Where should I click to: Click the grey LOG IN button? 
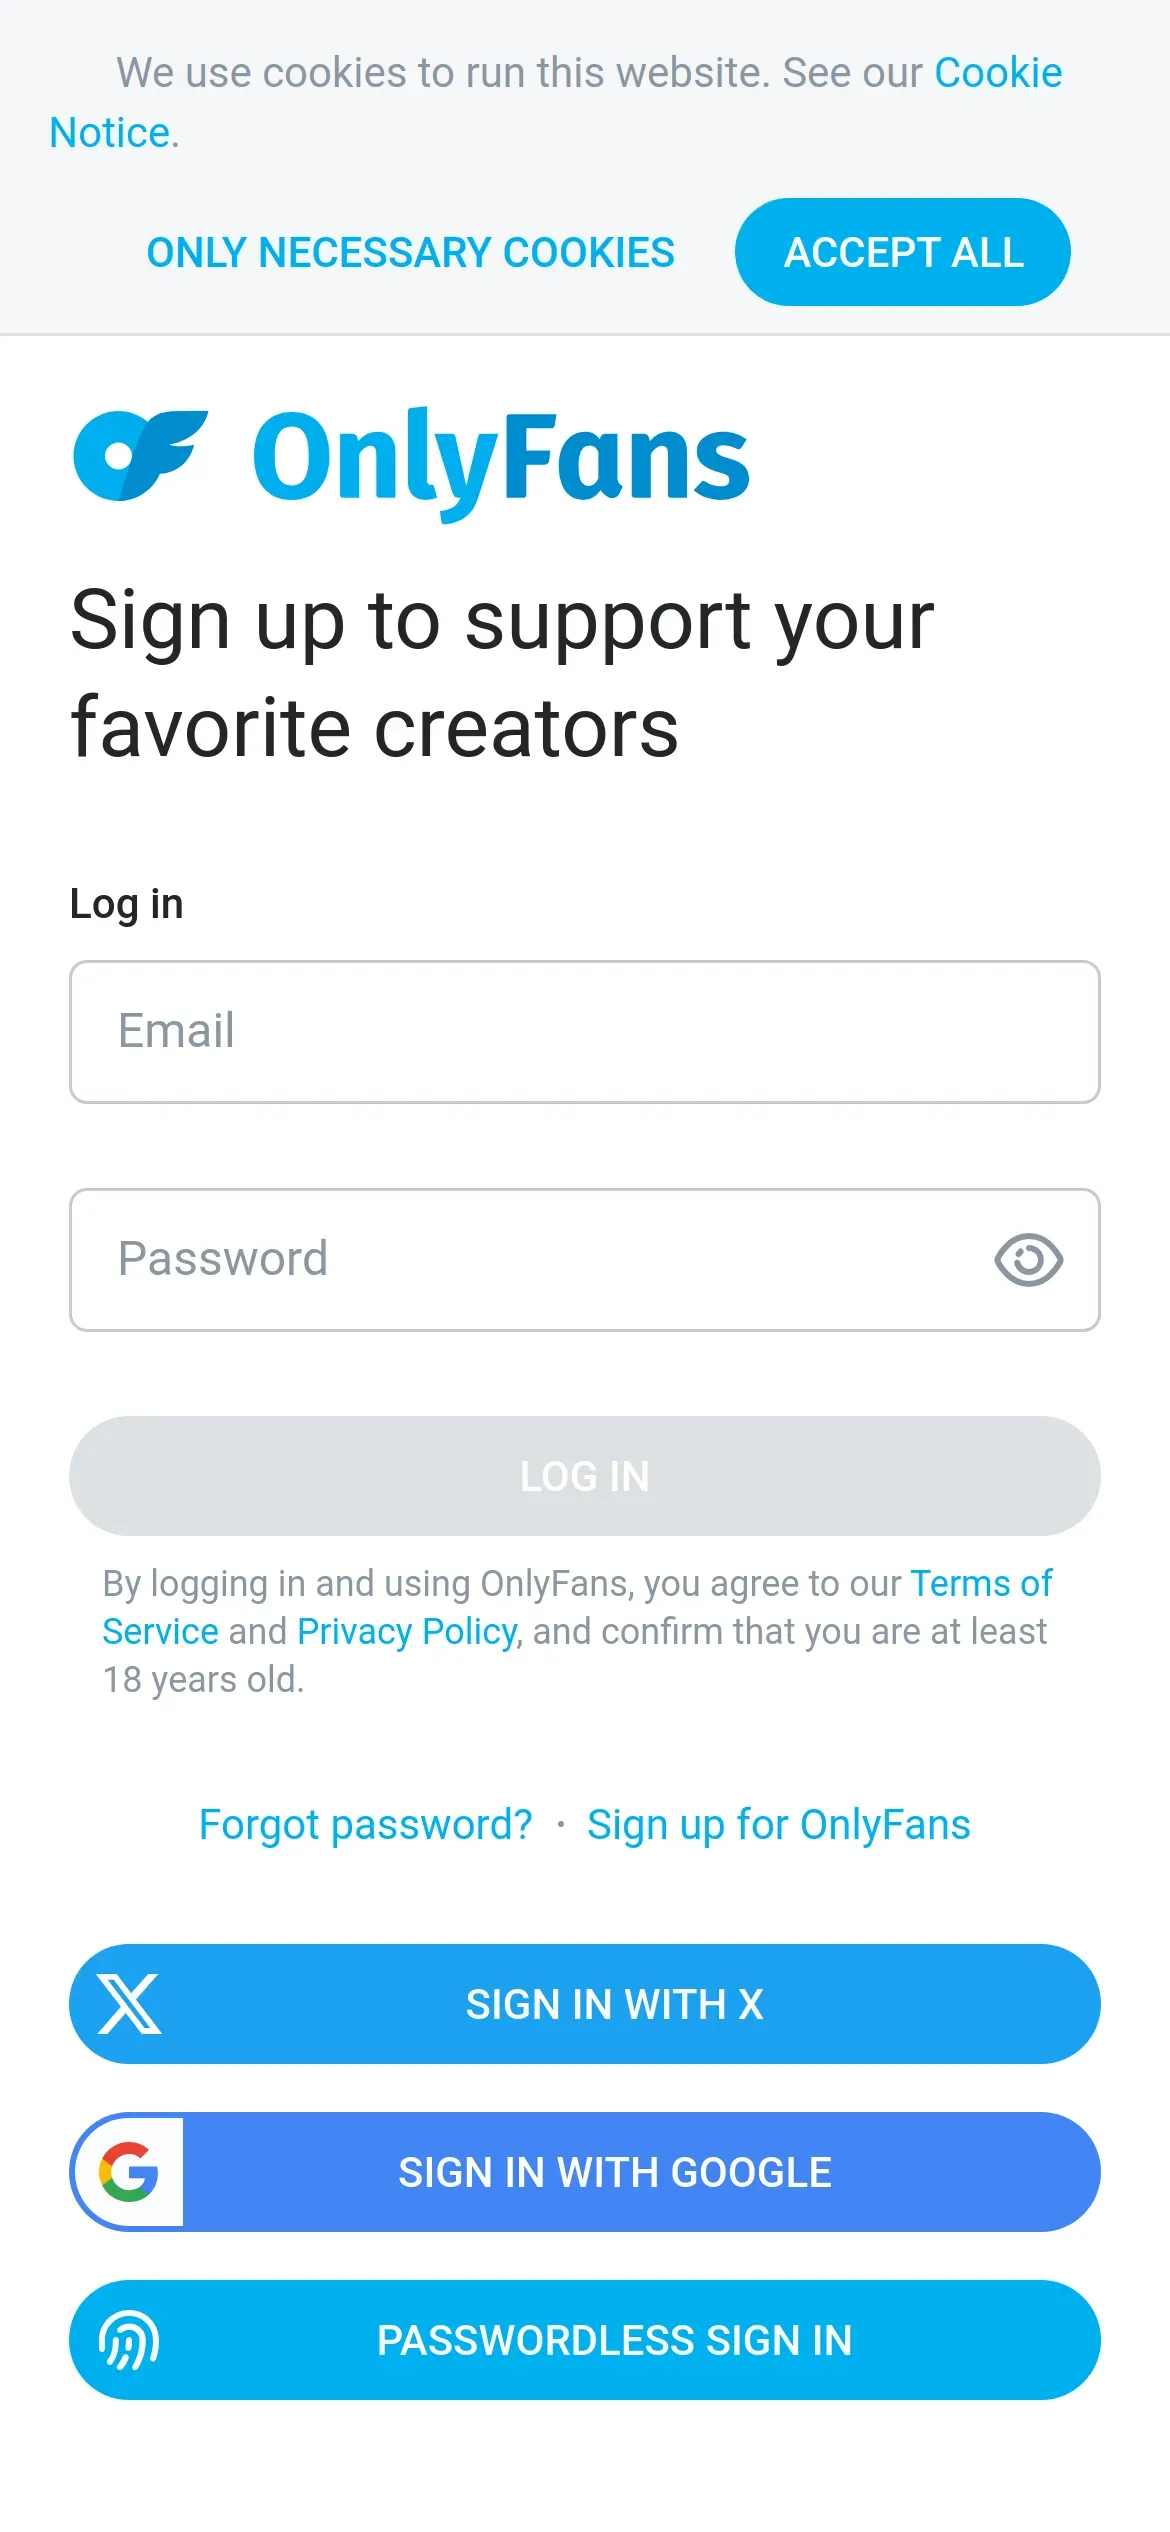coord(585,1476)
